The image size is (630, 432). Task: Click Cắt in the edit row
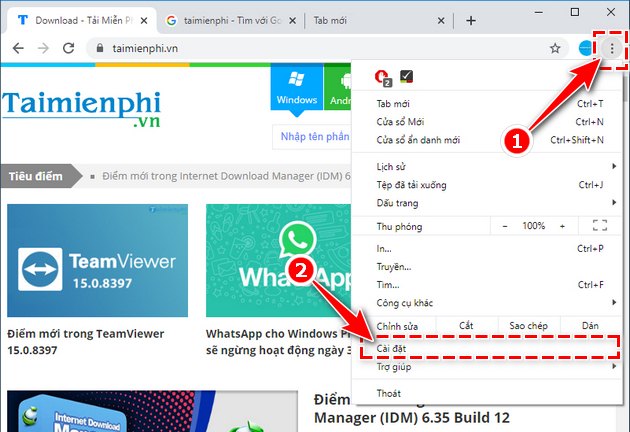pyautogui.click(x=466, y=326)
